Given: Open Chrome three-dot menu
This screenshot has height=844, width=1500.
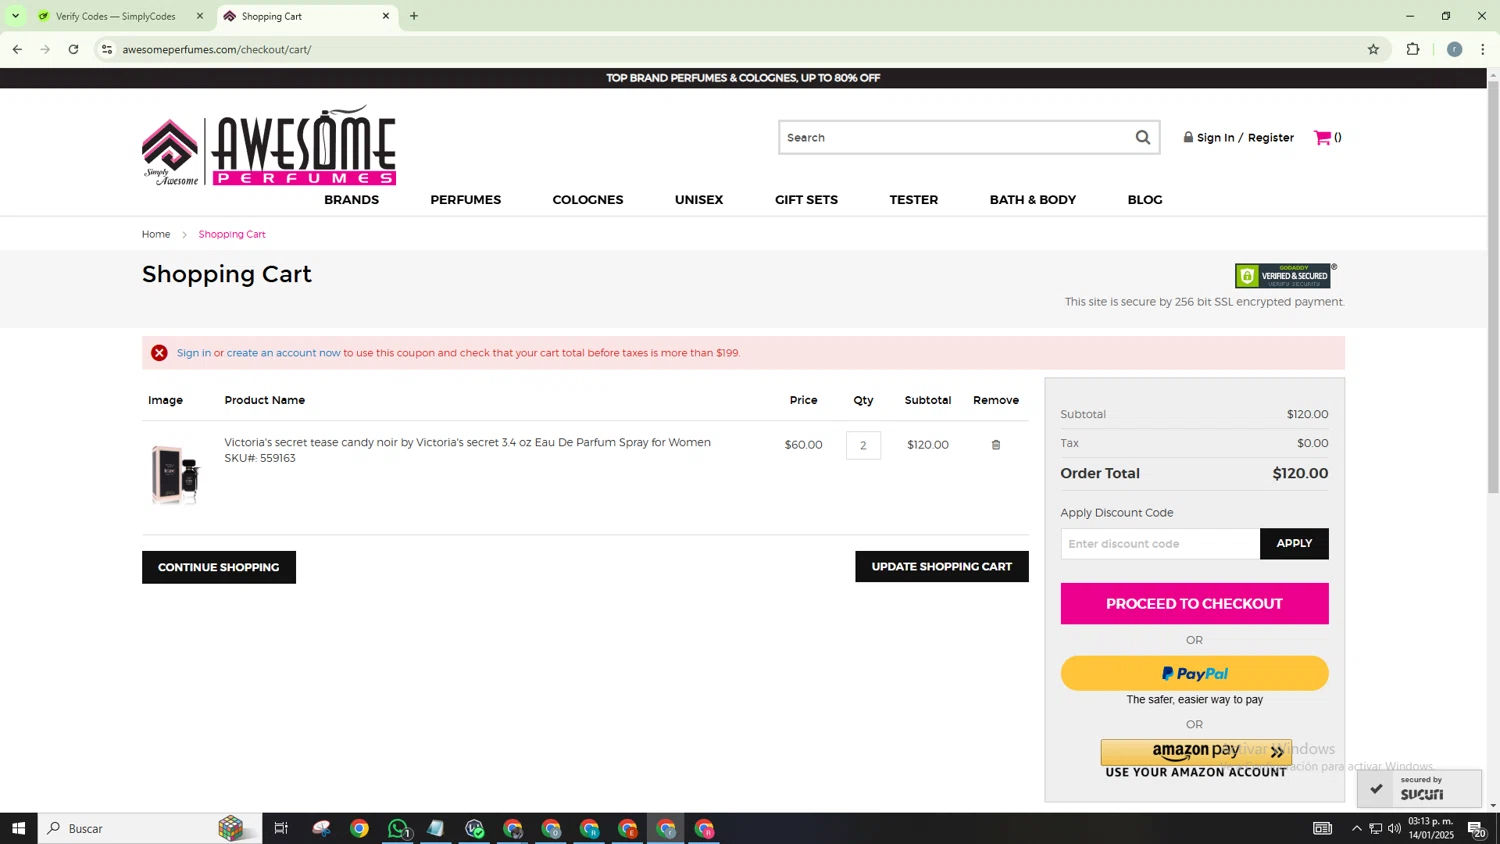Looking at the screenshot, I should (1483, 49).
